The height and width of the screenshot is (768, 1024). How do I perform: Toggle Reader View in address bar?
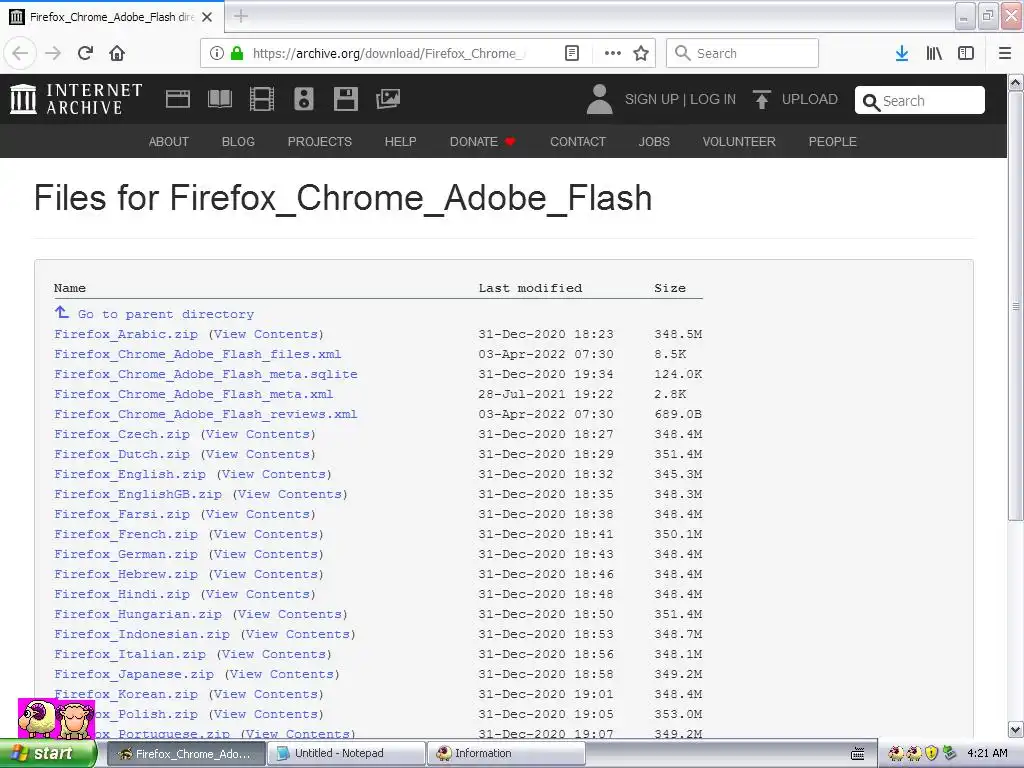[x=571, y=53]
